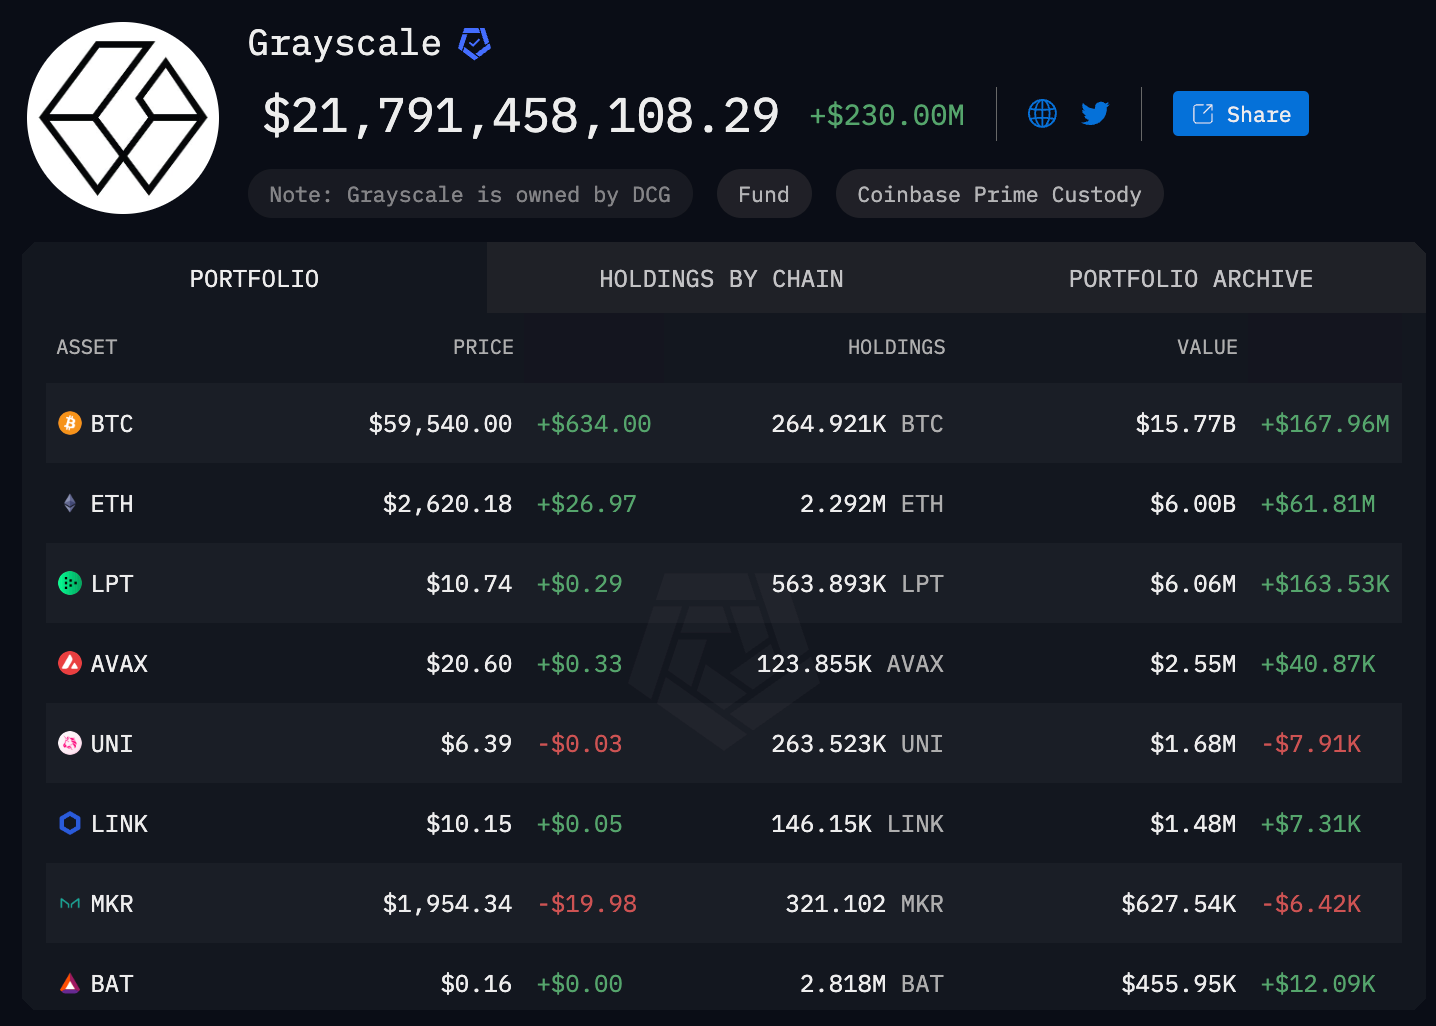The image size is (1436, 1026).
Task: Click MKR value $627.54K
Action: point(1179,904)
